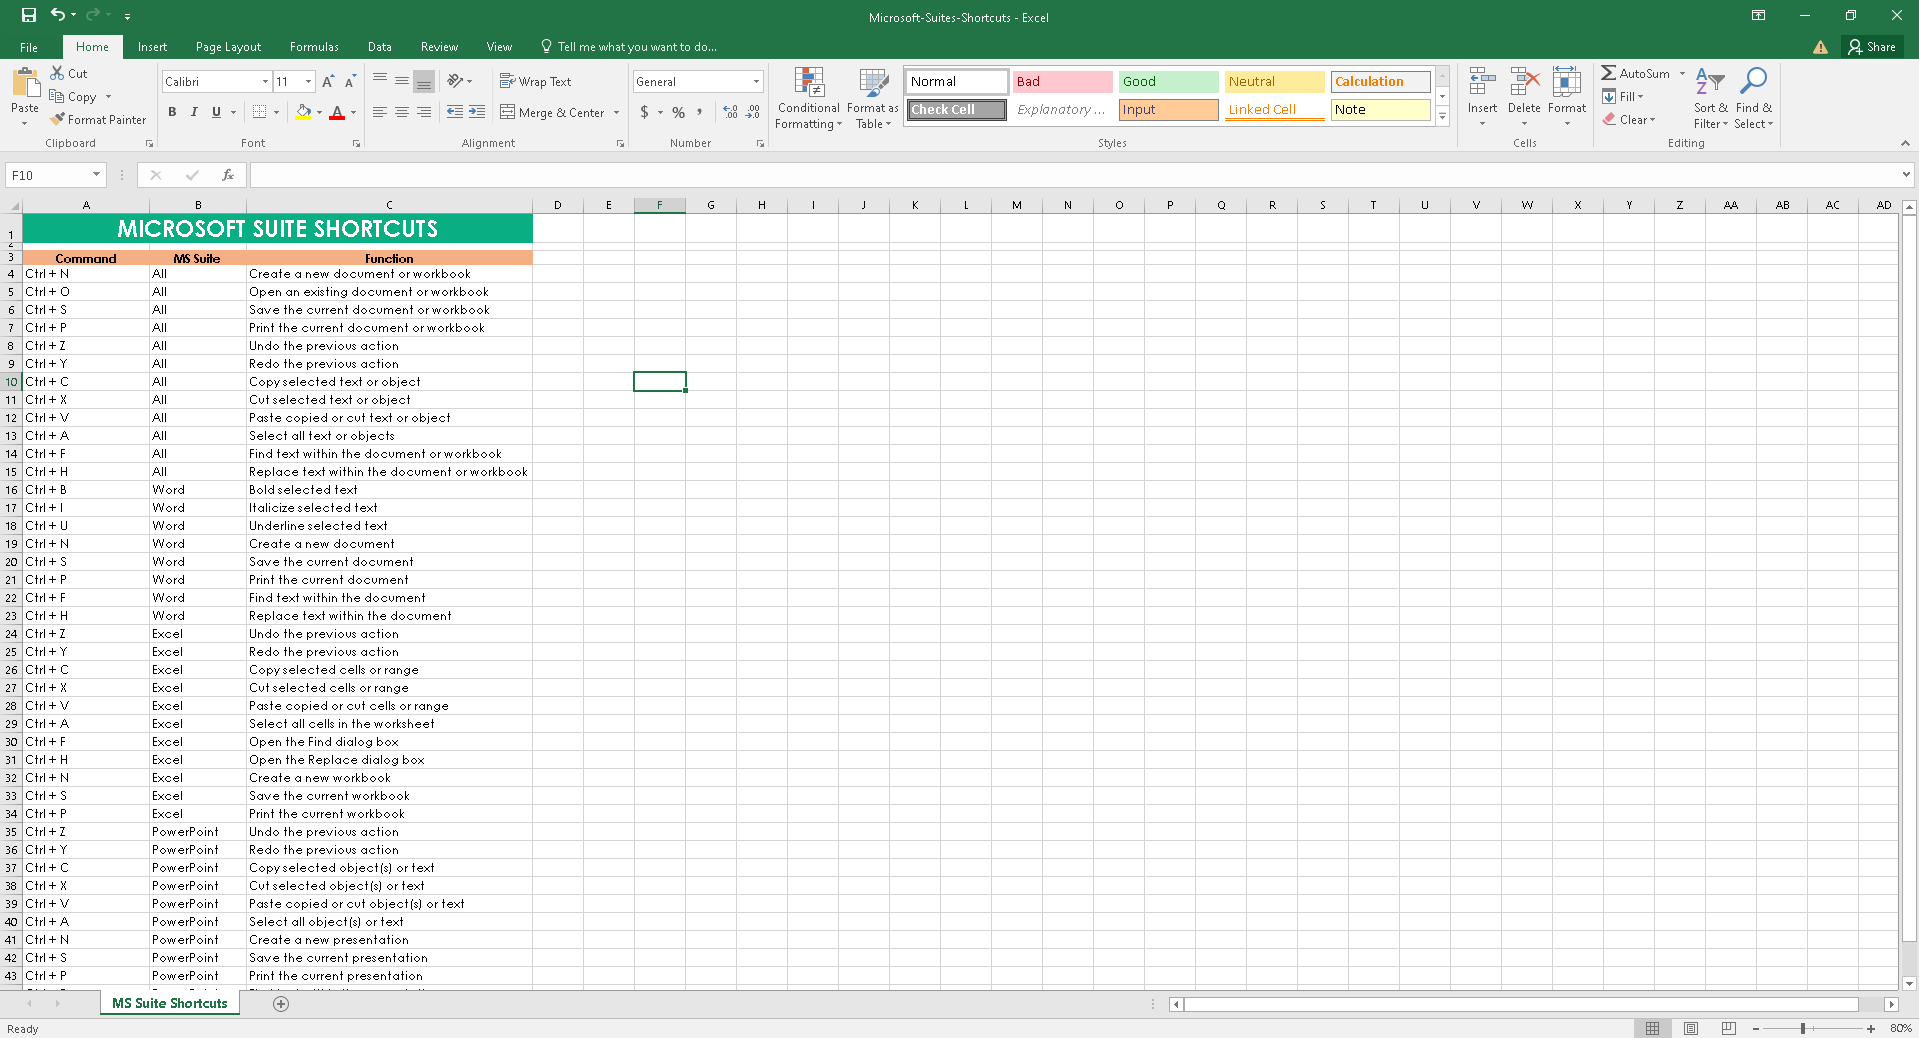
Task: Expand the Merge & Center dropdown arrow
Action: point(616,112)
